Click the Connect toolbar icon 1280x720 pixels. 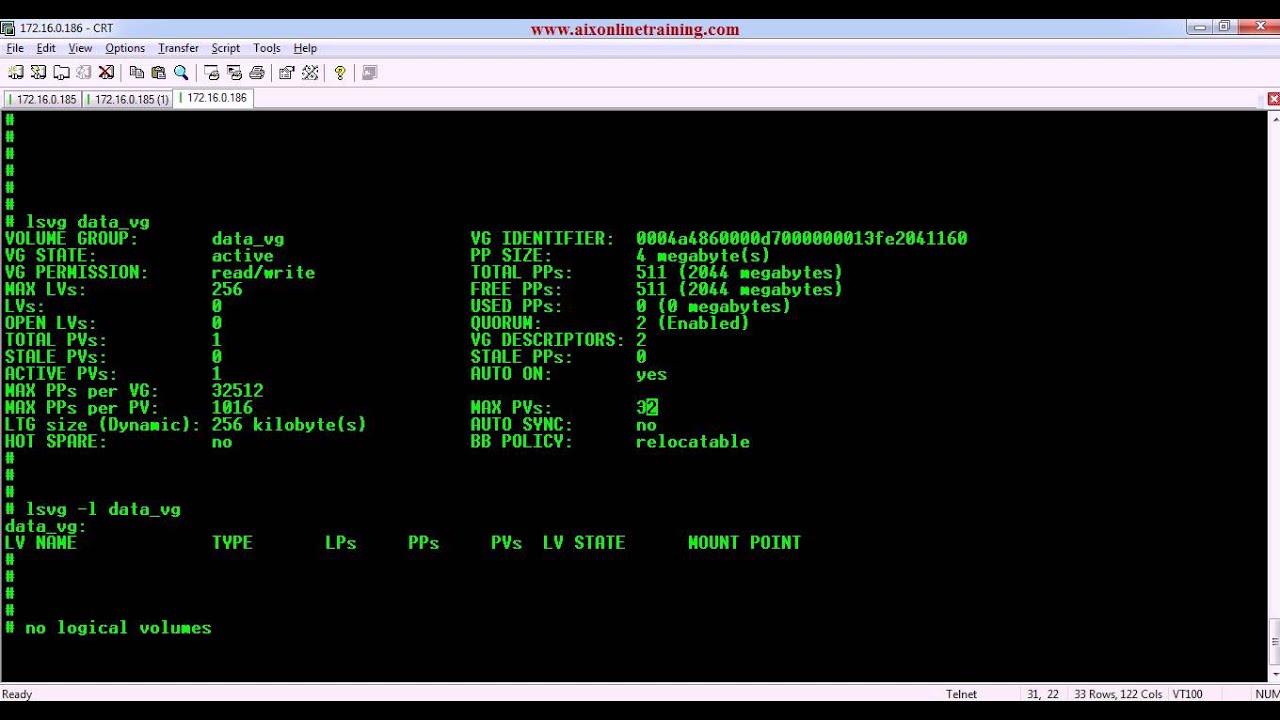click(15, 73)
